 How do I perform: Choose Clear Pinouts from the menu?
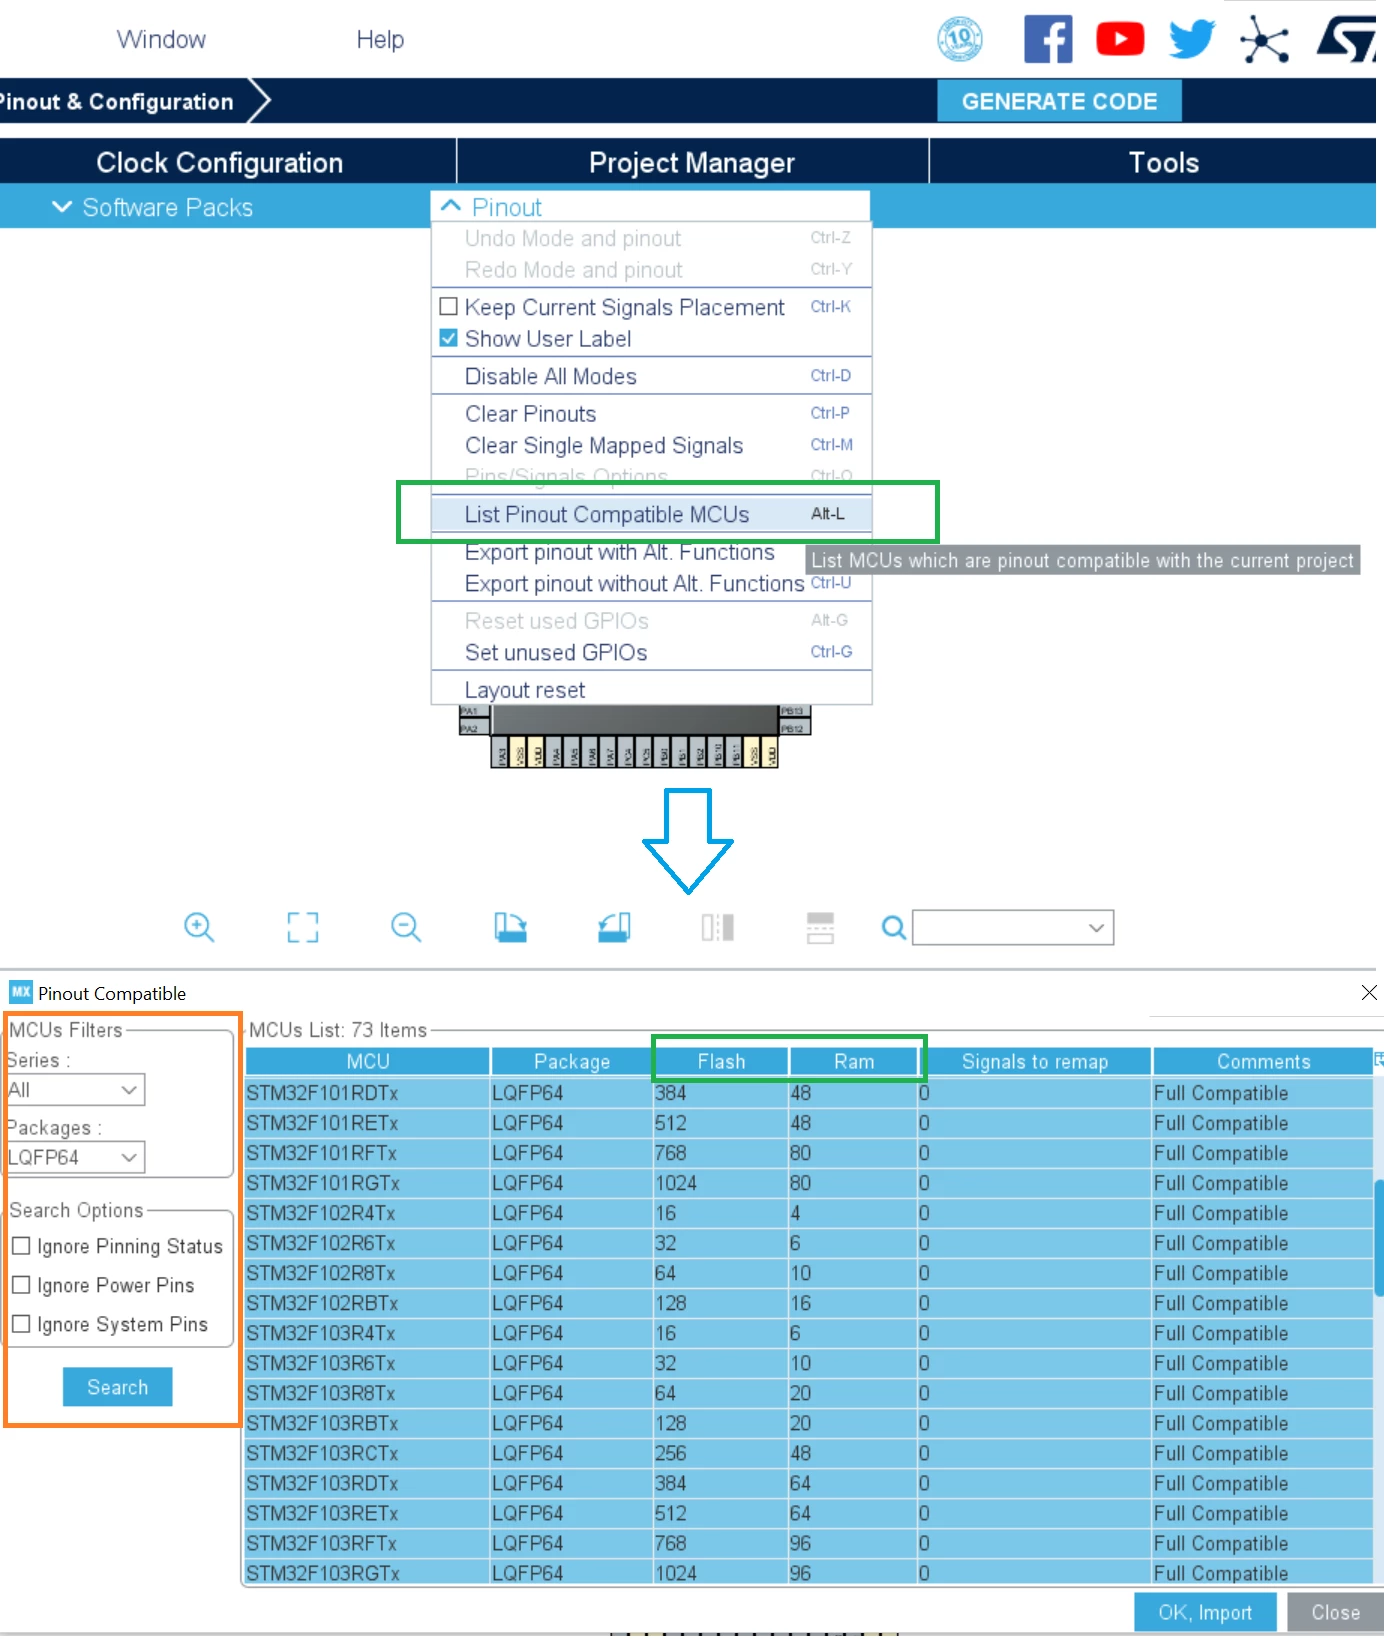point(652,413)
